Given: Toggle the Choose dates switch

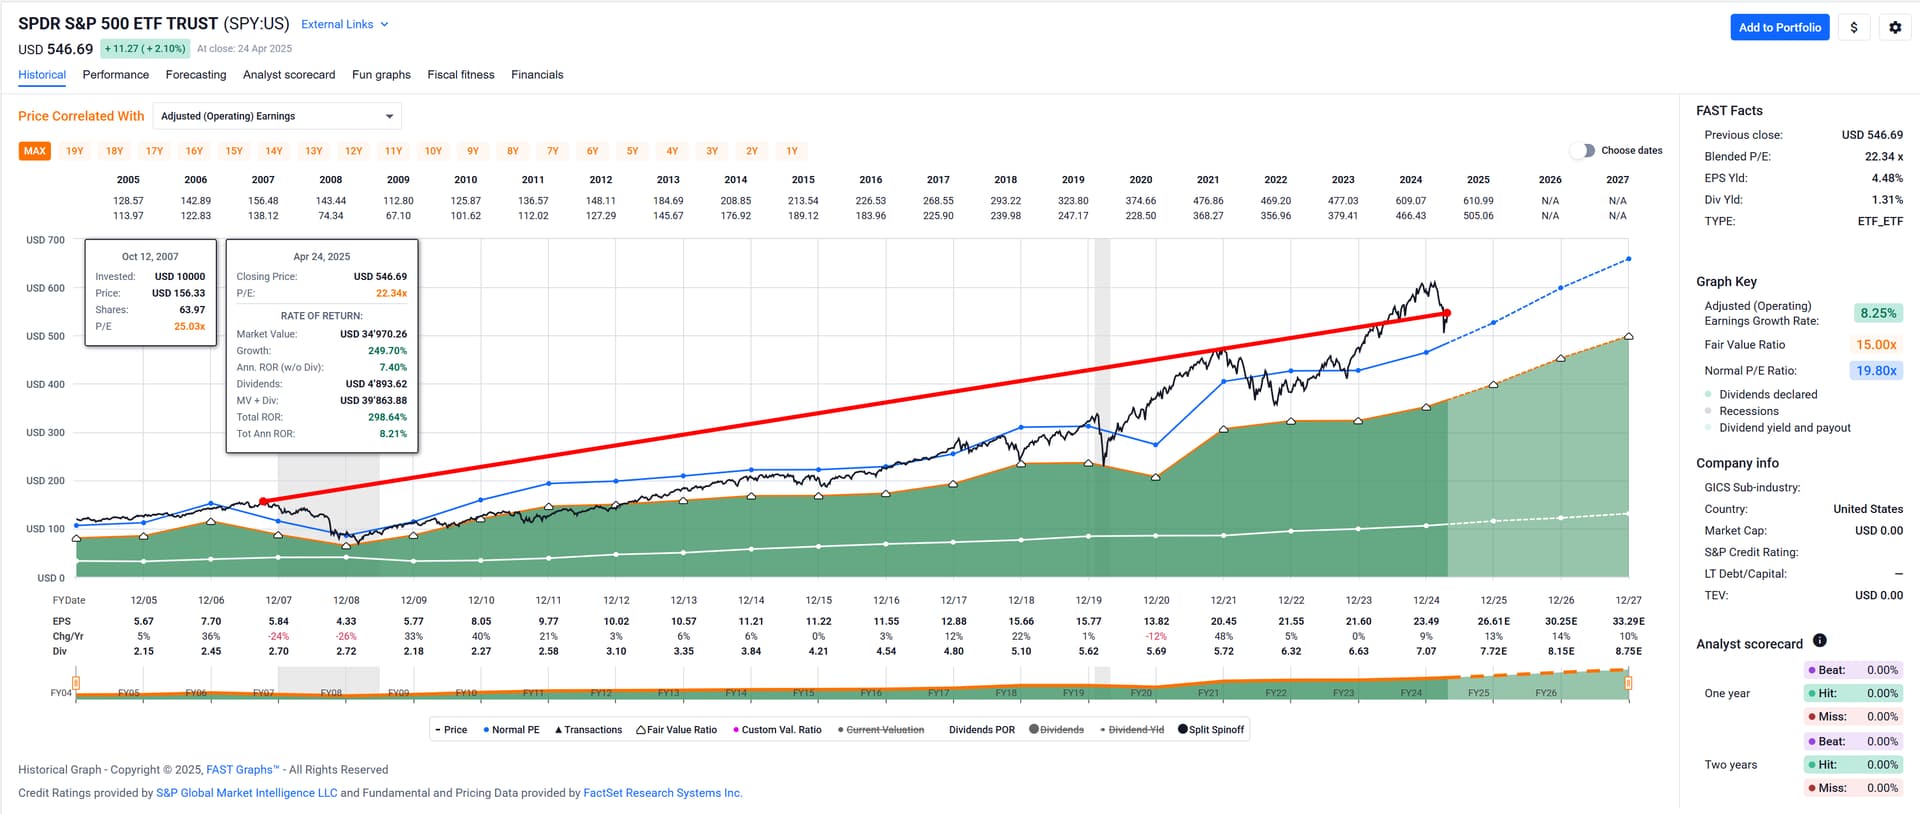Looking at the screenshot, I should (x=1582, y=151).
